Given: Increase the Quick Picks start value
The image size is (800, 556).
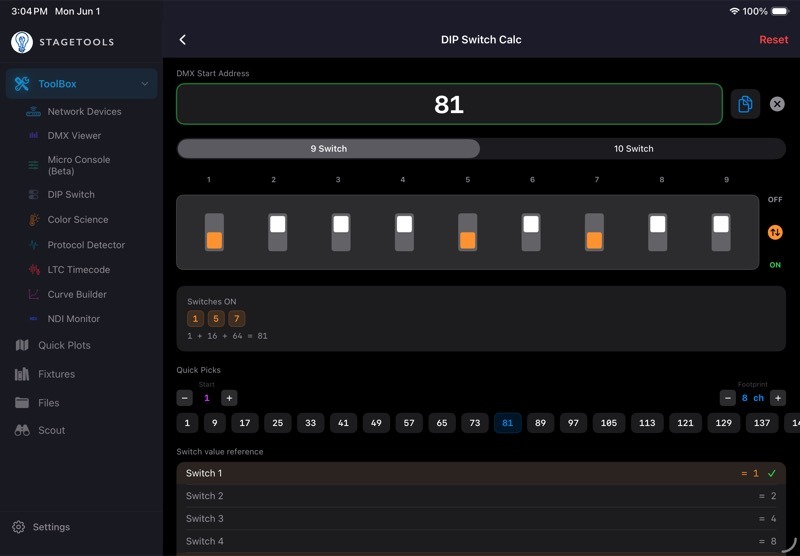Looking at the screenshot, I should click(x=229, y=398).
